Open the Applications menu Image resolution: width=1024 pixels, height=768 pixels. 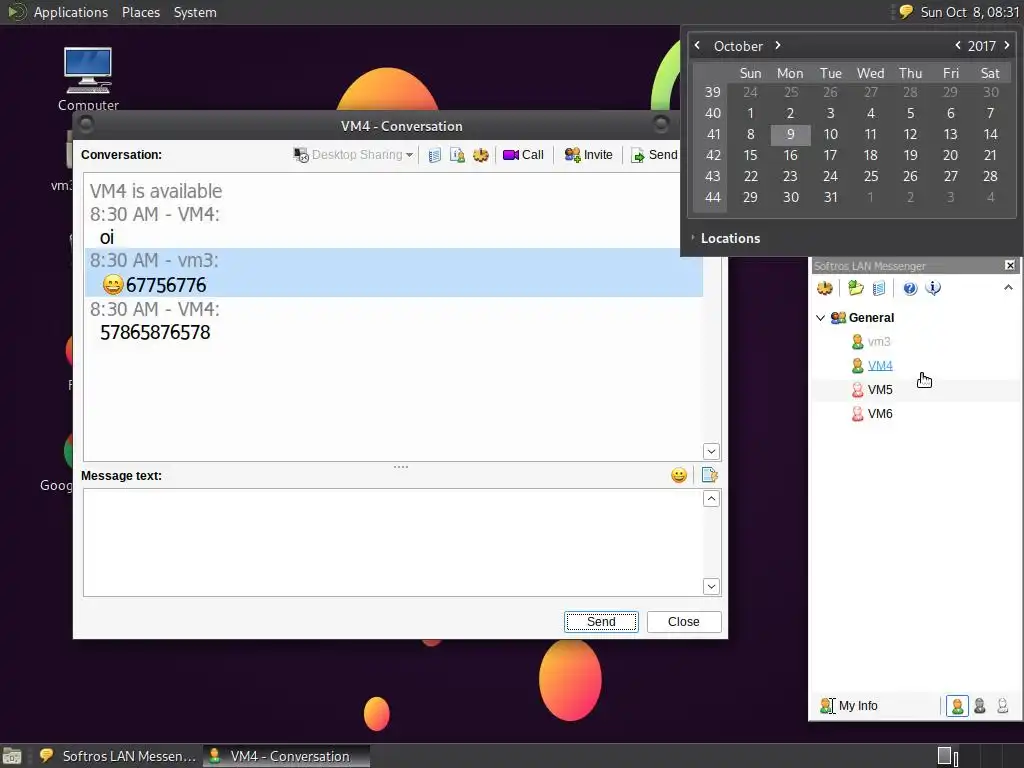[x=71, y=12]
